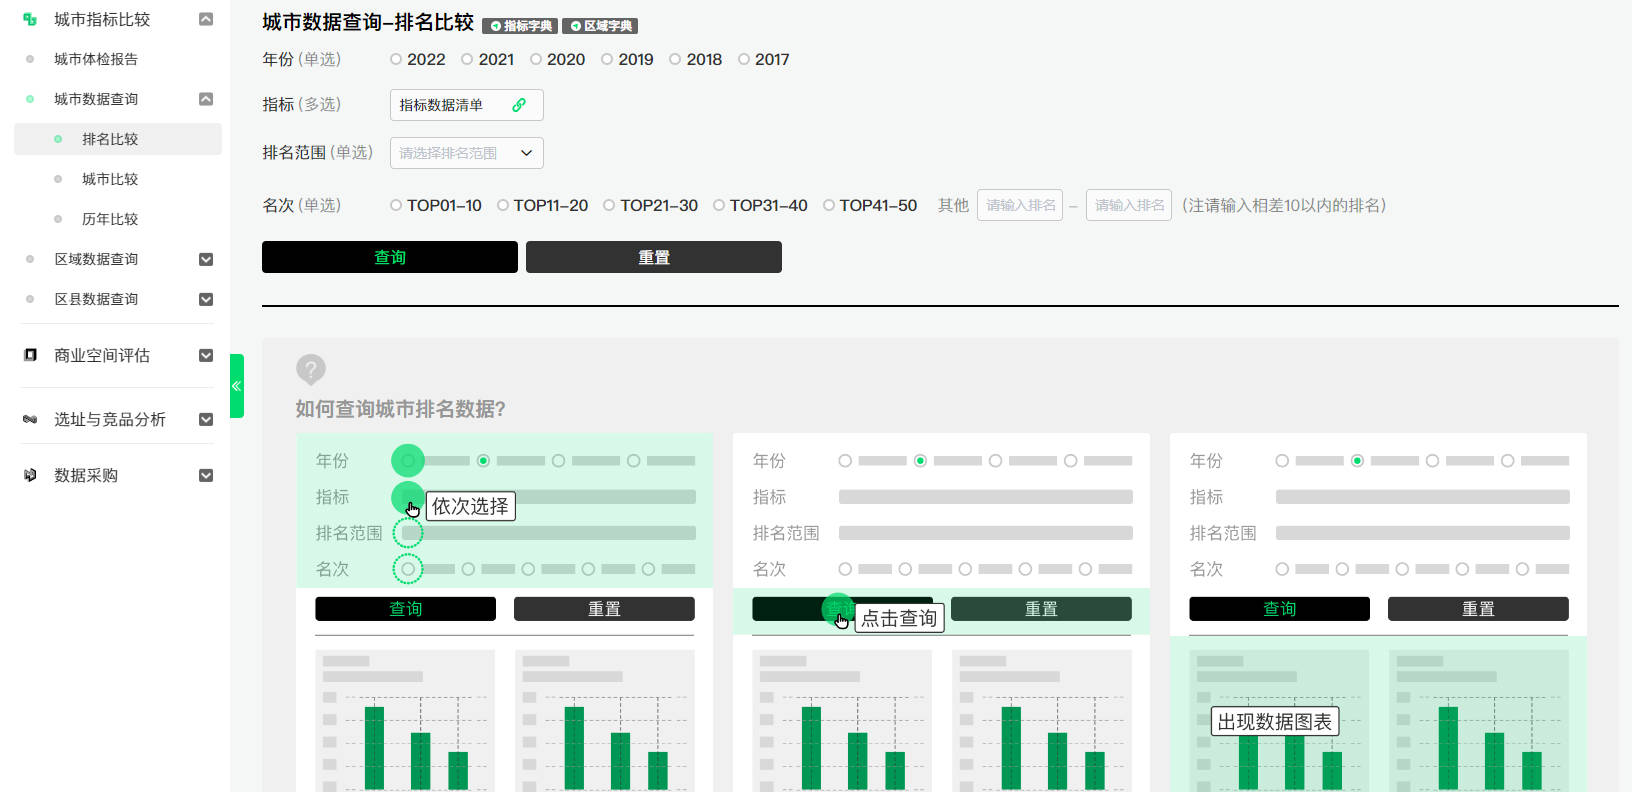Click the 数据采购 sidebar icon
Viewport: 1632px width, 792px height.
point(30,475)
